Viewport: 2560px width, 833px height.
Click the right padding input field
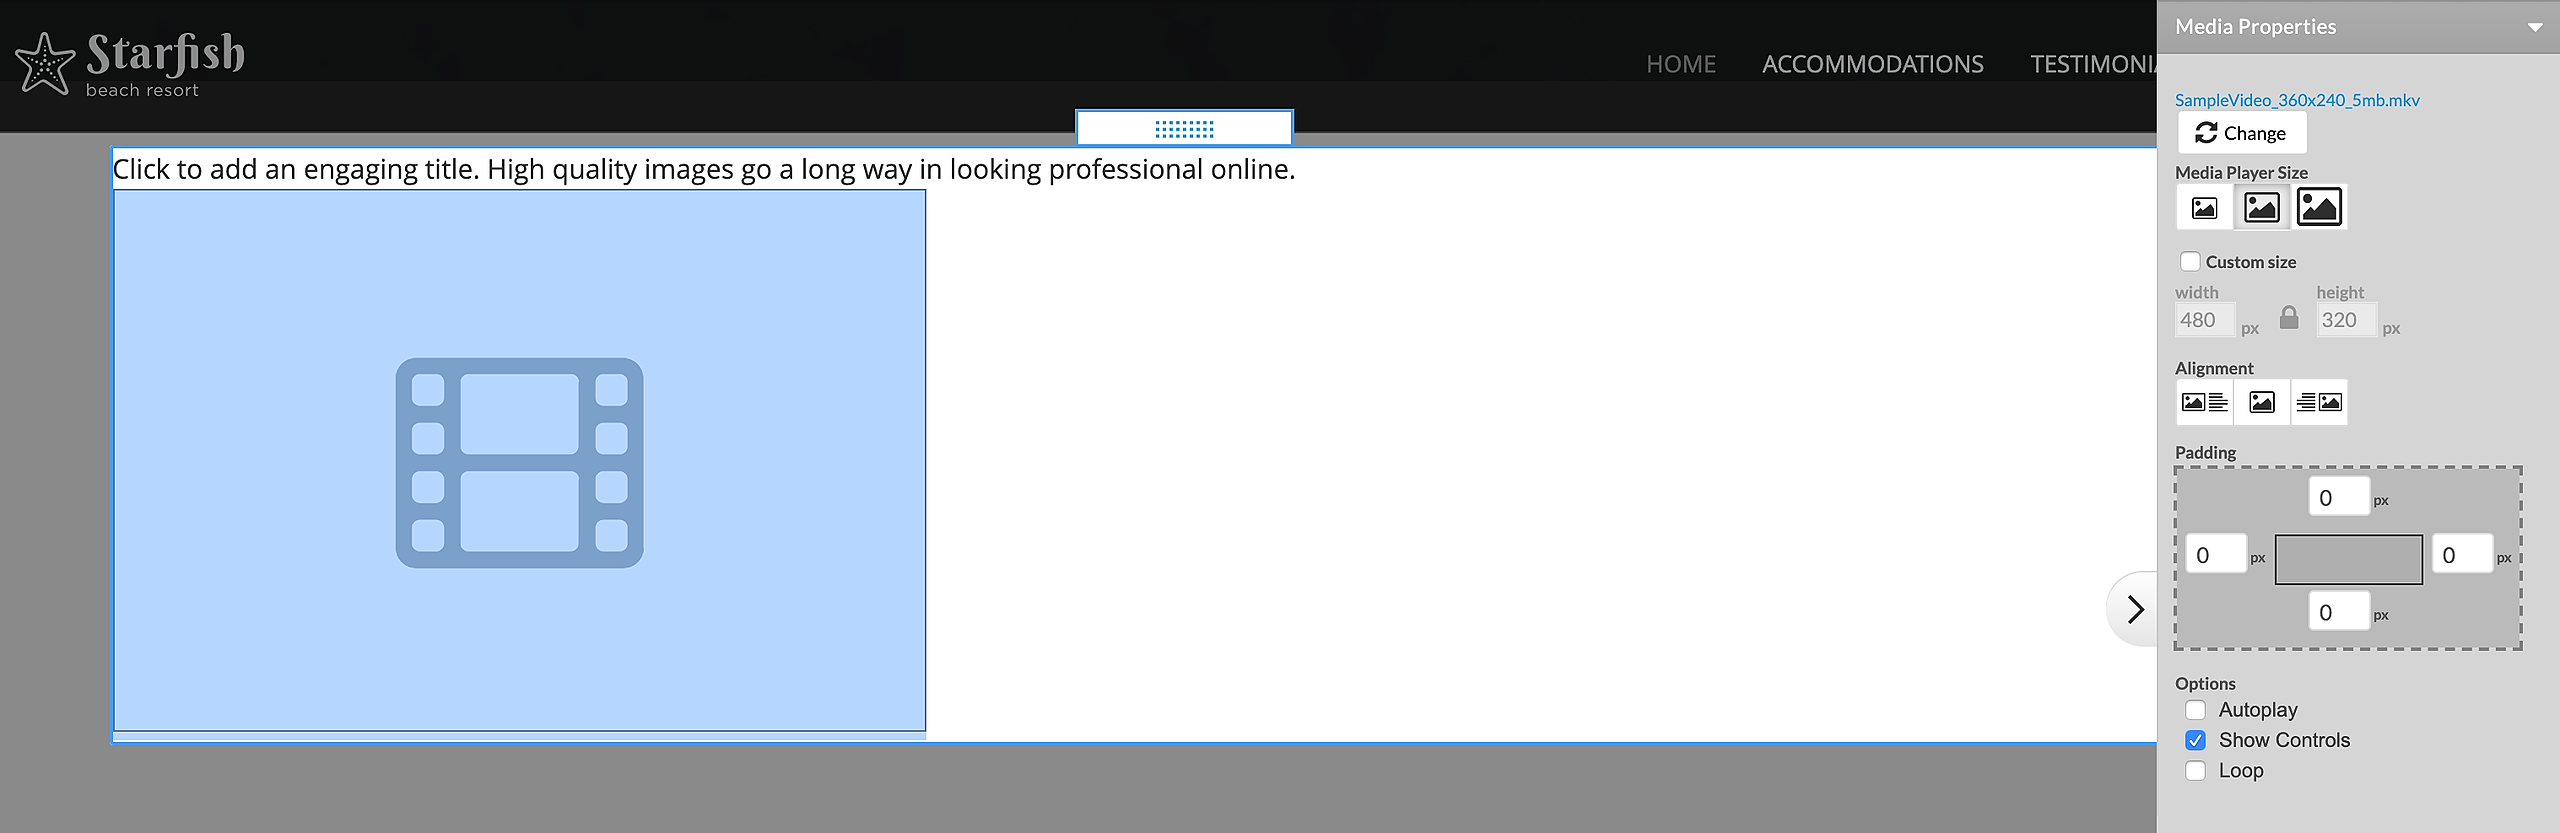tap(2462, 554)
